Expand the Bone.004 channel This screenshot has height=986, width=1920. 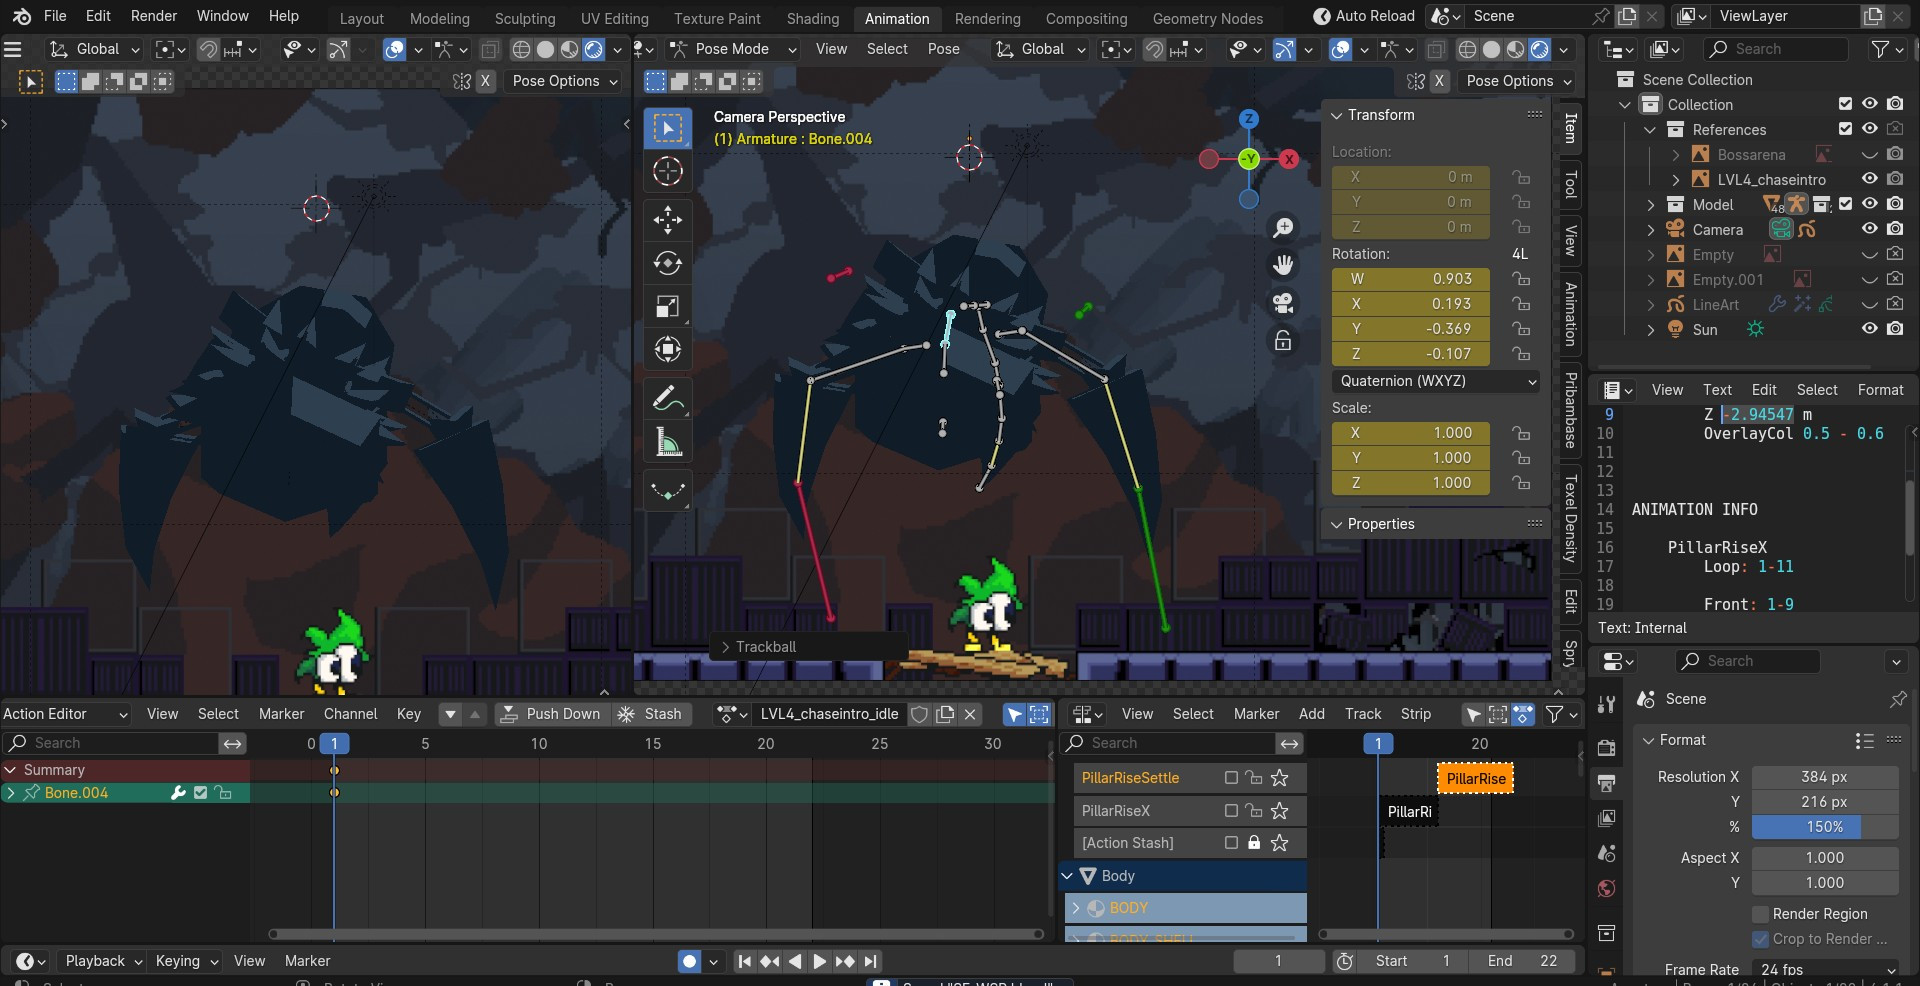point(11,793)
